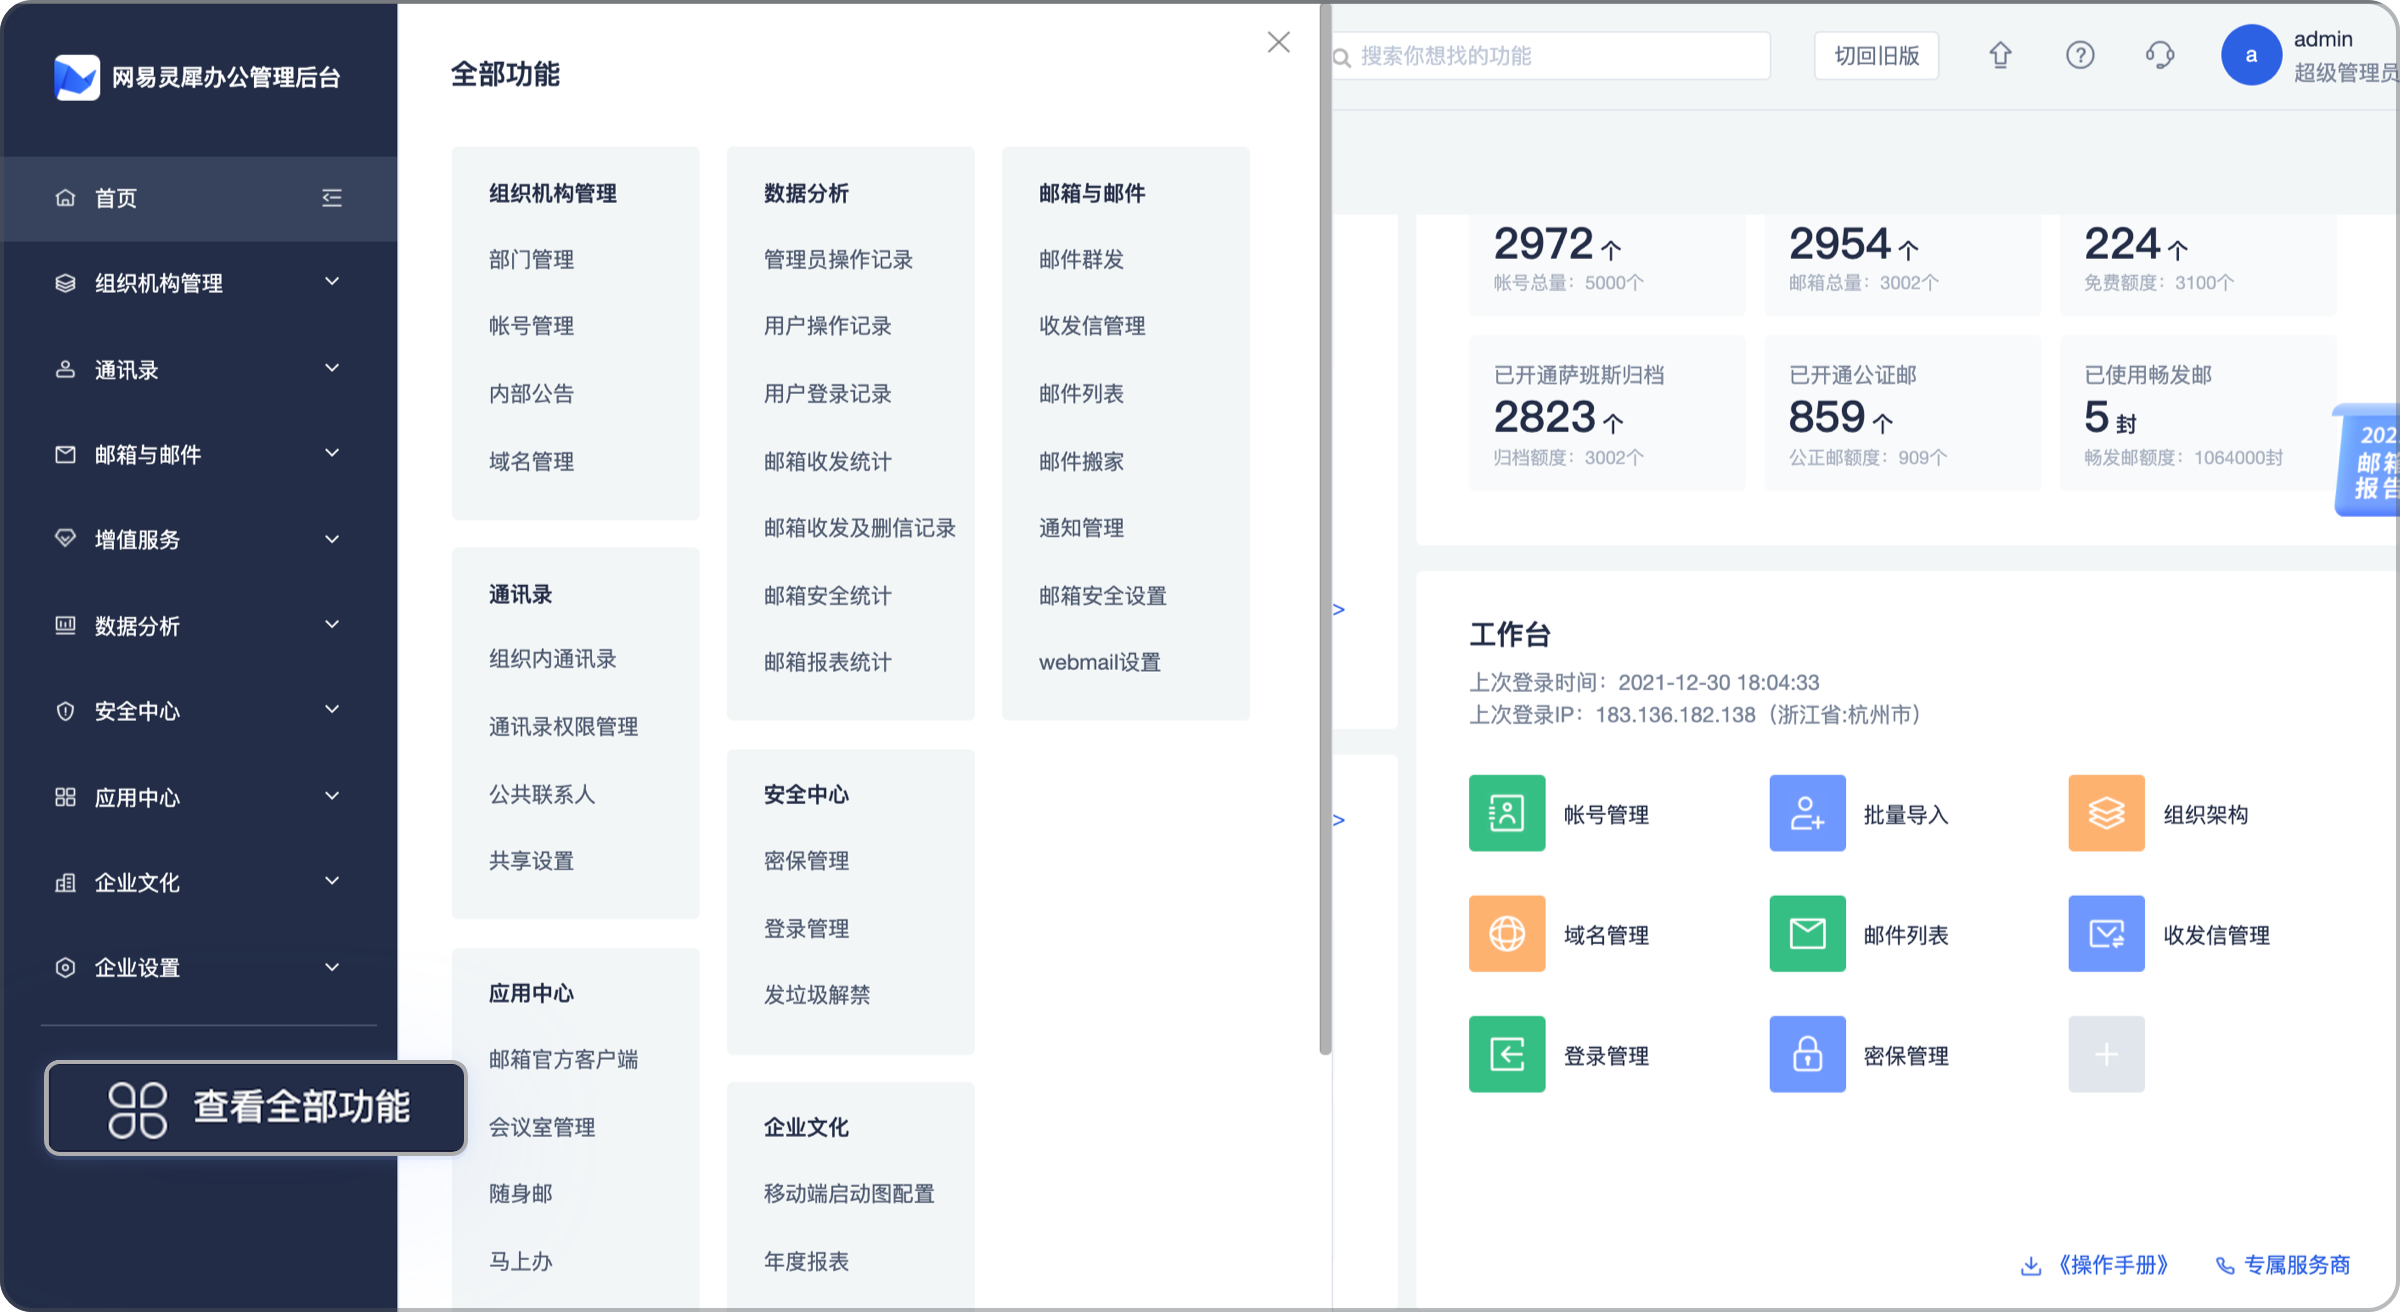Click the help question mark icon

[x=2080, y=55]
